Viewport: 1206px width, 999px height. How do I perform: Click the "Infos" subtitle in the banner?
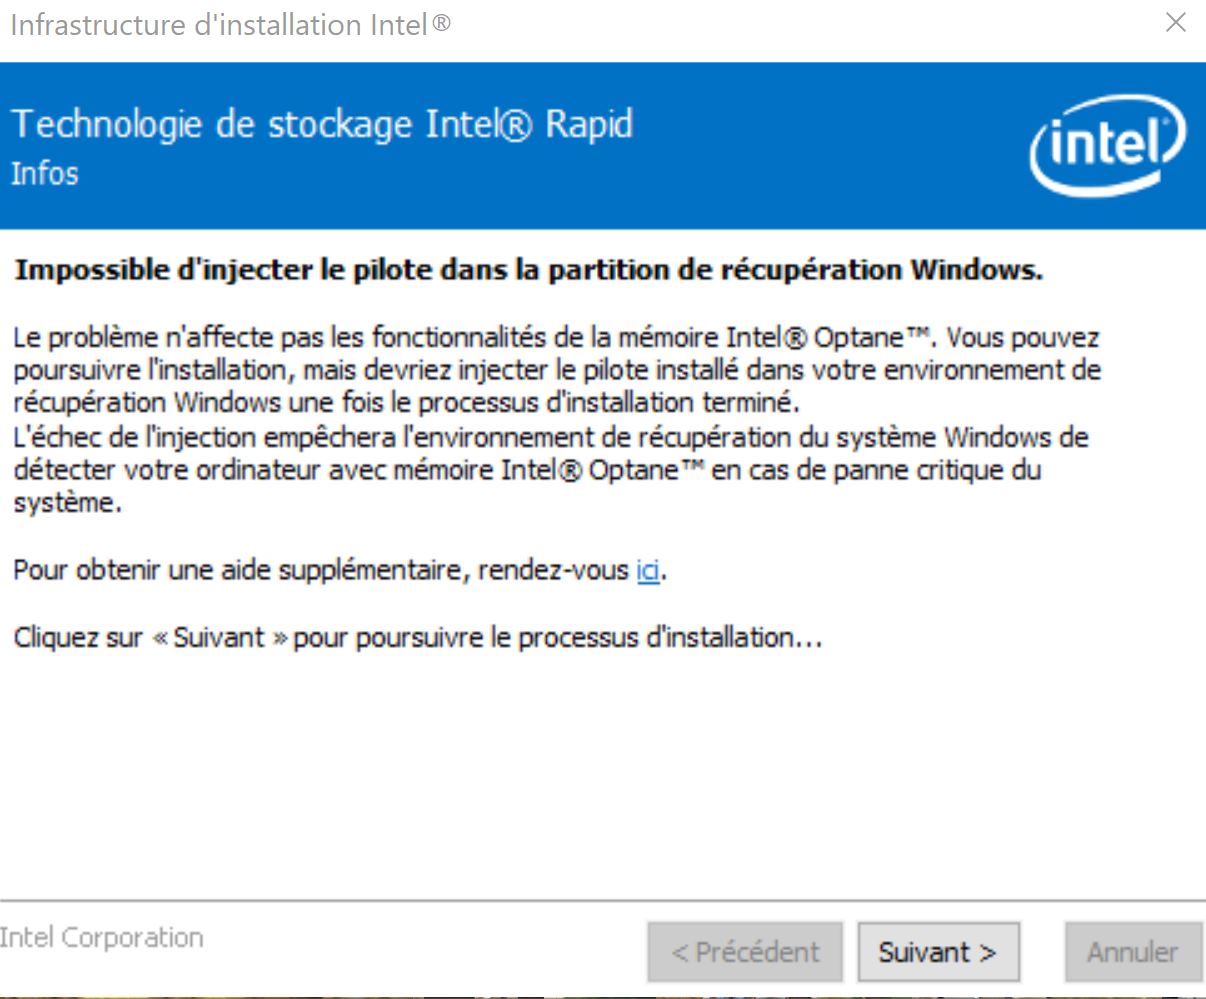coord(44,174)
